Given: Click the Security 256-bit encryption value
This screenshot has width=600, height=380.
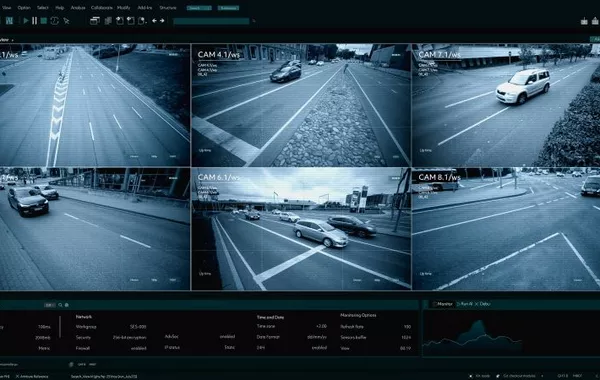Looking at the screenshot, I should click(x=129, y=338).
